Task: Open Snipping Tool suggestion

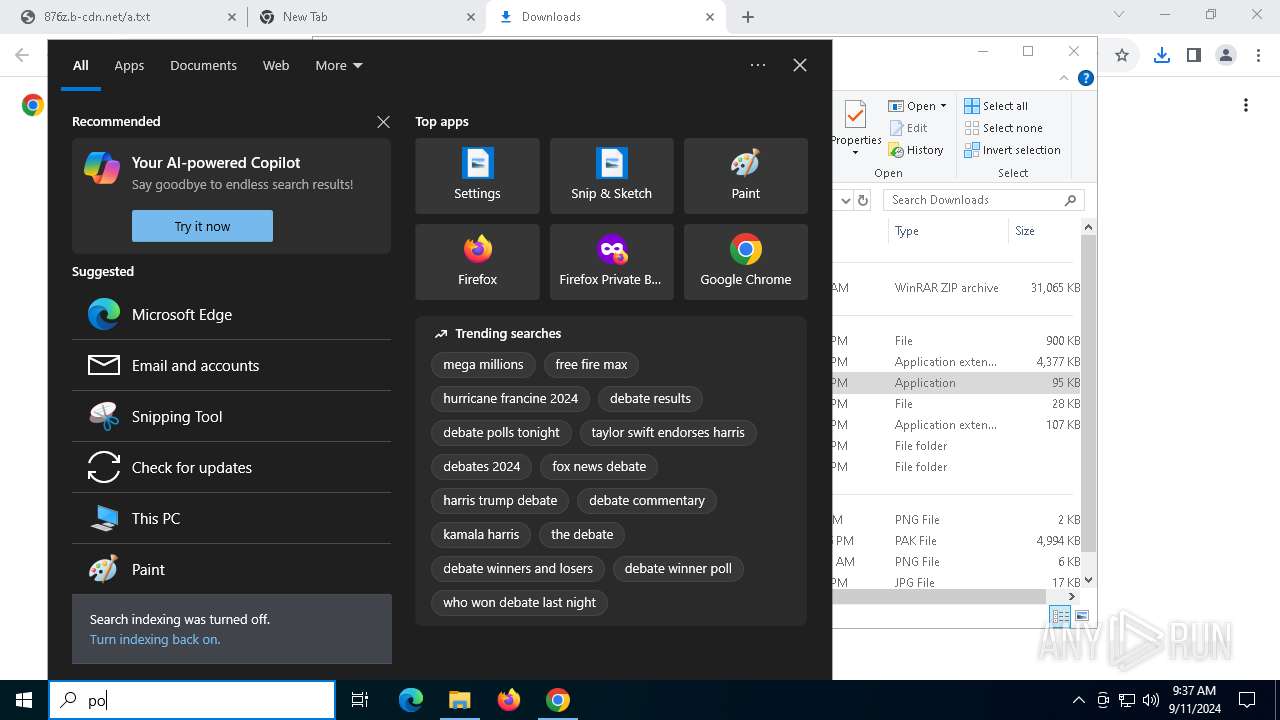Action: [x=231, y=416]
